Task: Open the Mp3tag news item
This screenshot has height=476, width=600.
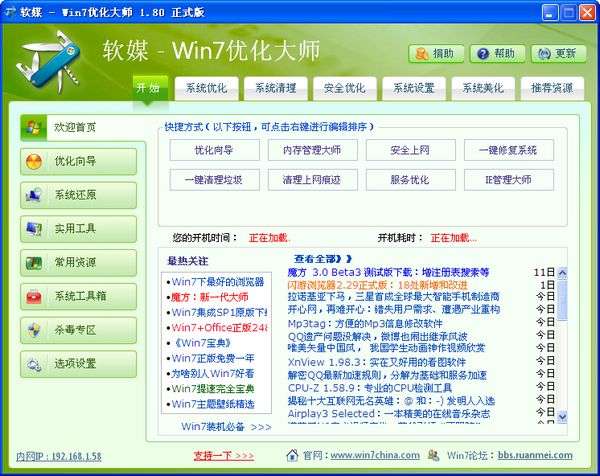Action: pos(365,324)
